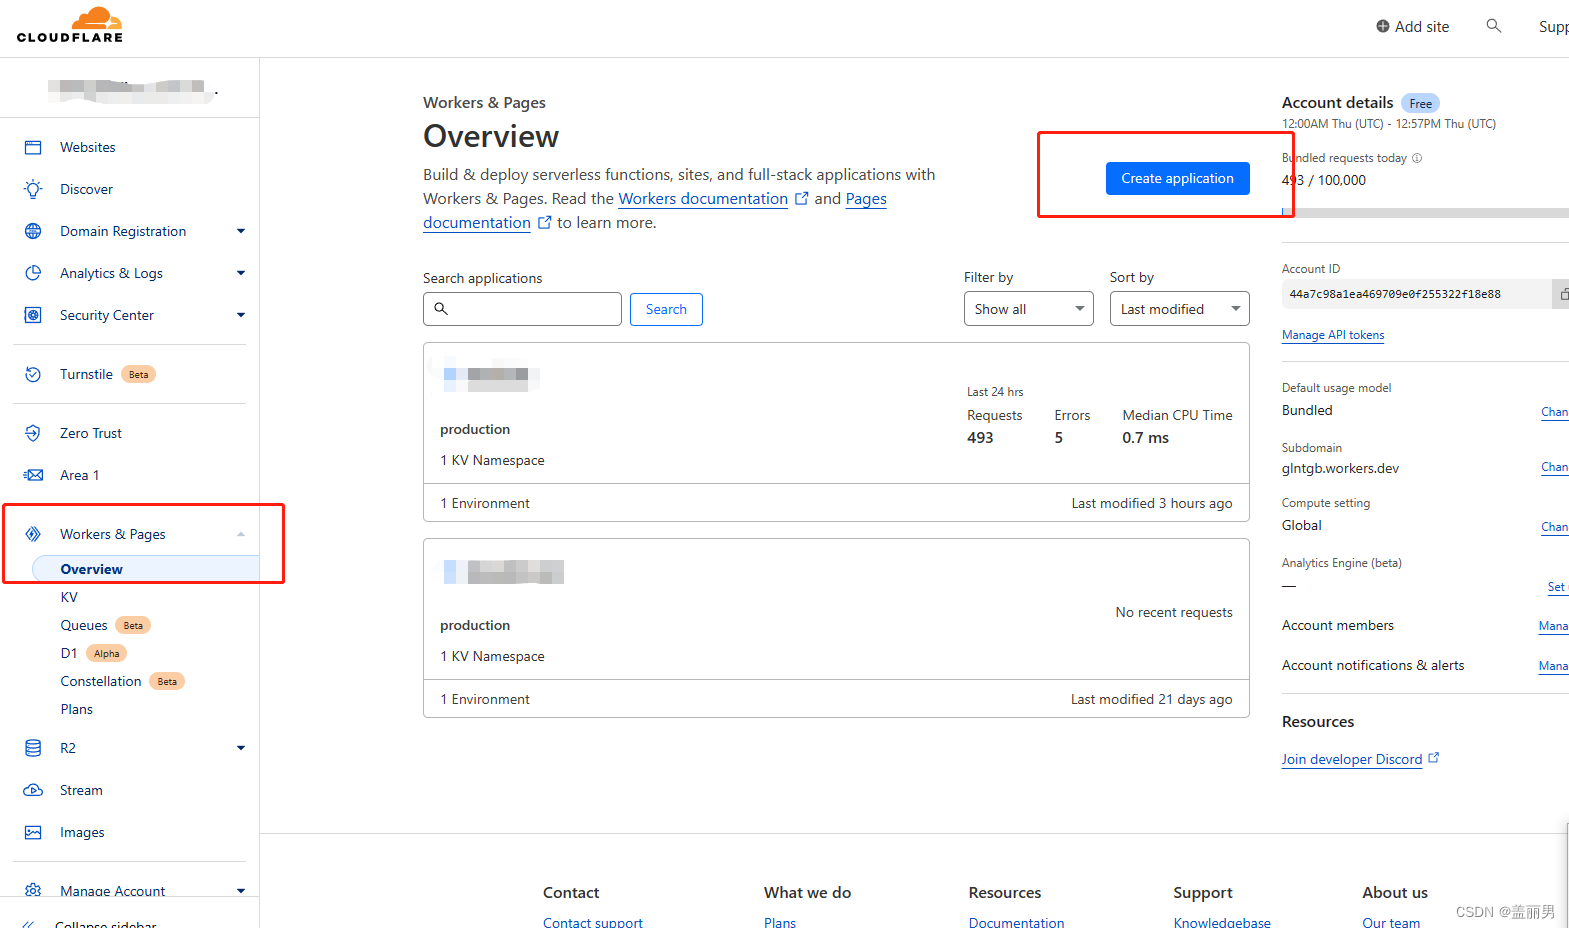Screen dimensions: 1569x928
Task: Click Change link for Subdomain
Action: click(x=1555, y=467)
